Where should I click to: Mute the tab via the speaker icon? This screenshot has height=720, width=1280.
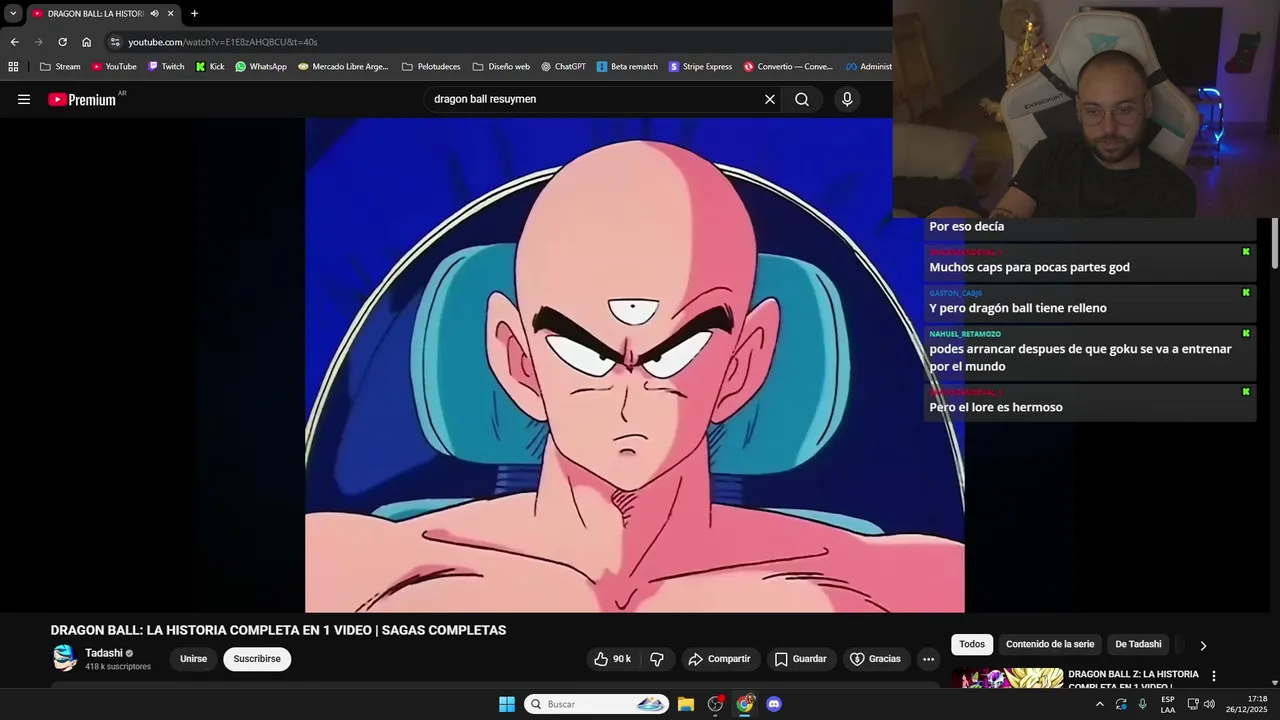[x=154, y=14]
